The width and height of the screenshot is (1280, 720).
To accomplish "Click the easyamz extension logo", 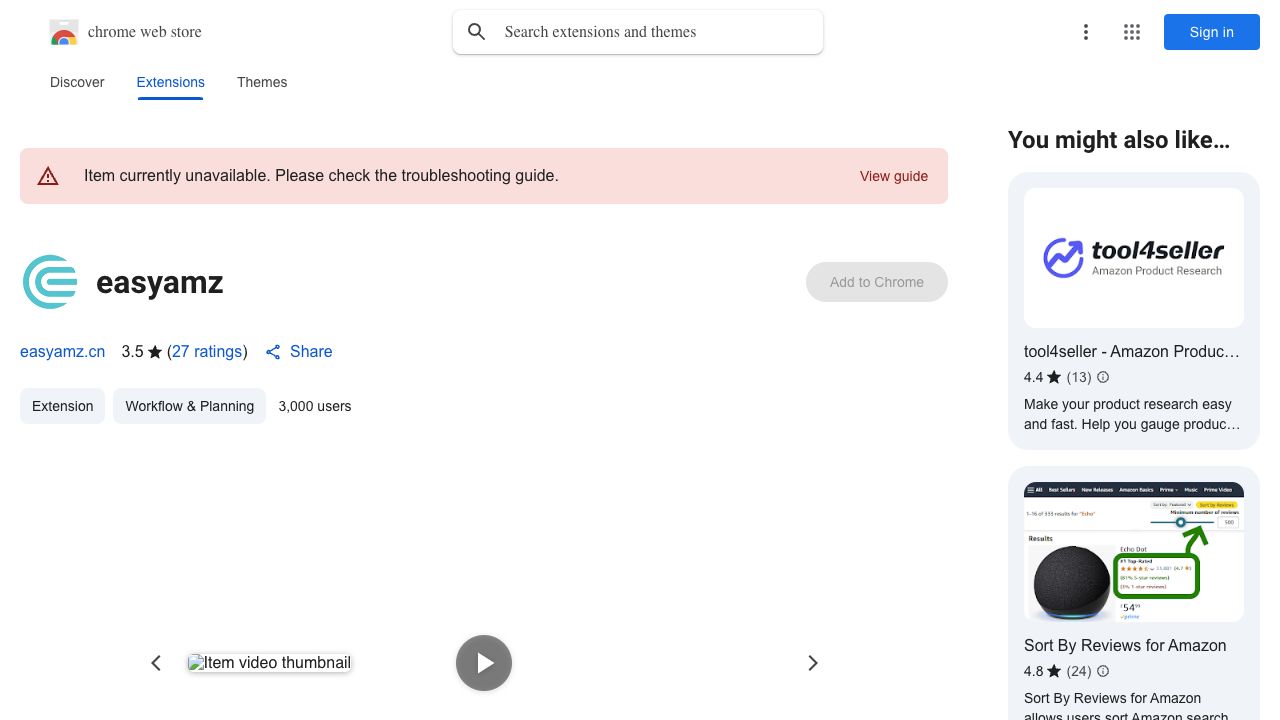I will (x=50, y=282).
